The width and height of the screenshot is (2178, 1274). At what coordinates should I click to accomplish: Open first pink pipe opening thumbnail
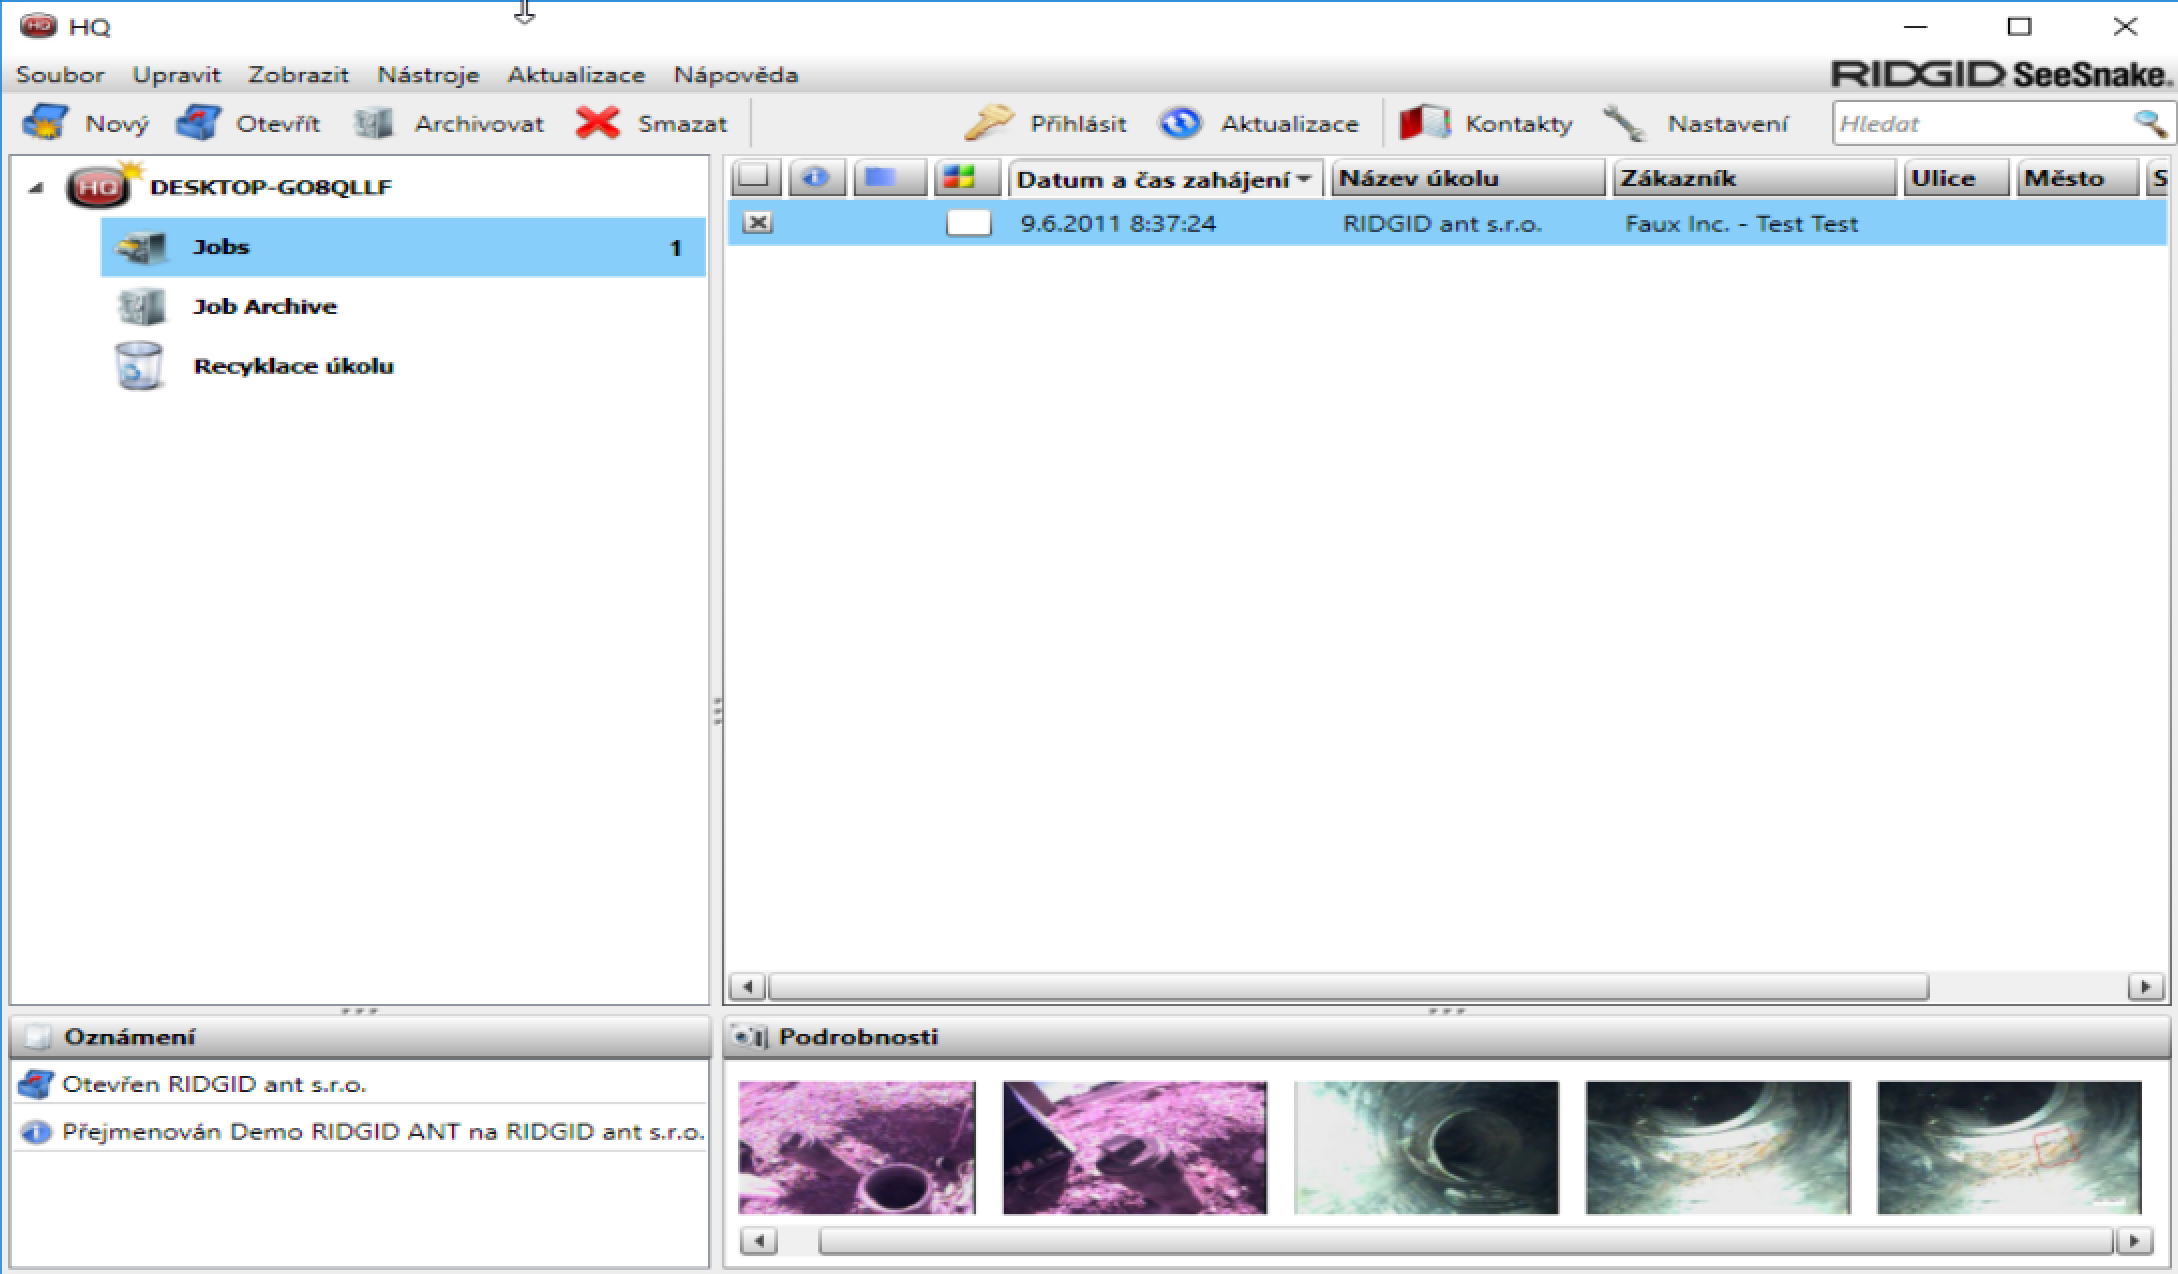pyautogui.click(x=857, y=1148)
